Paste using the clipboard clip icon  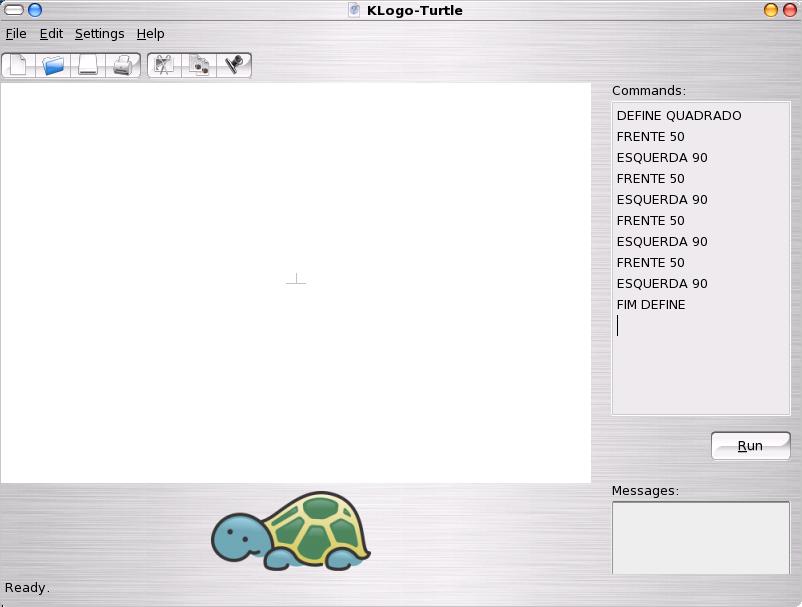[x=234, y=65]
